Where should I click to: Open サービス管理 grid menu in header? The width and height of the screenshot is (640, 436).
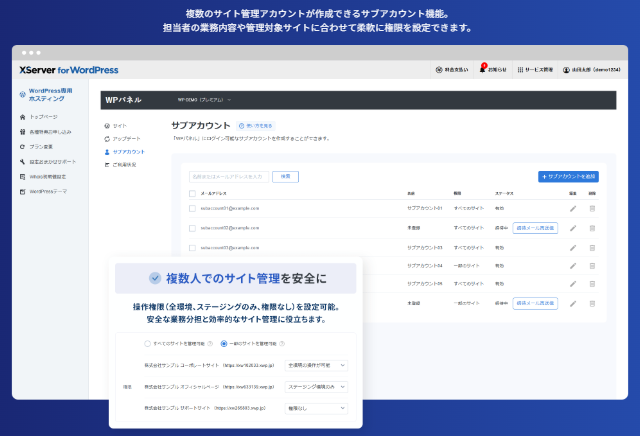535,70
